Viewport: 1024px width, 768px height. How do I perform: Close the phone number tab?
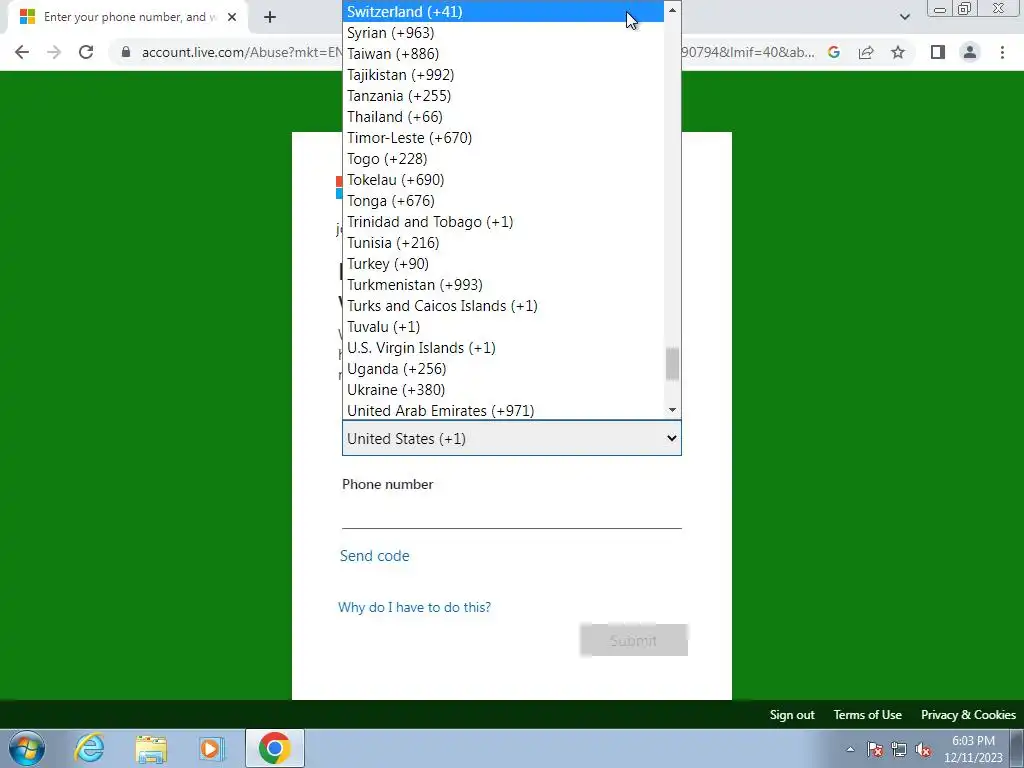pos(232,17)
